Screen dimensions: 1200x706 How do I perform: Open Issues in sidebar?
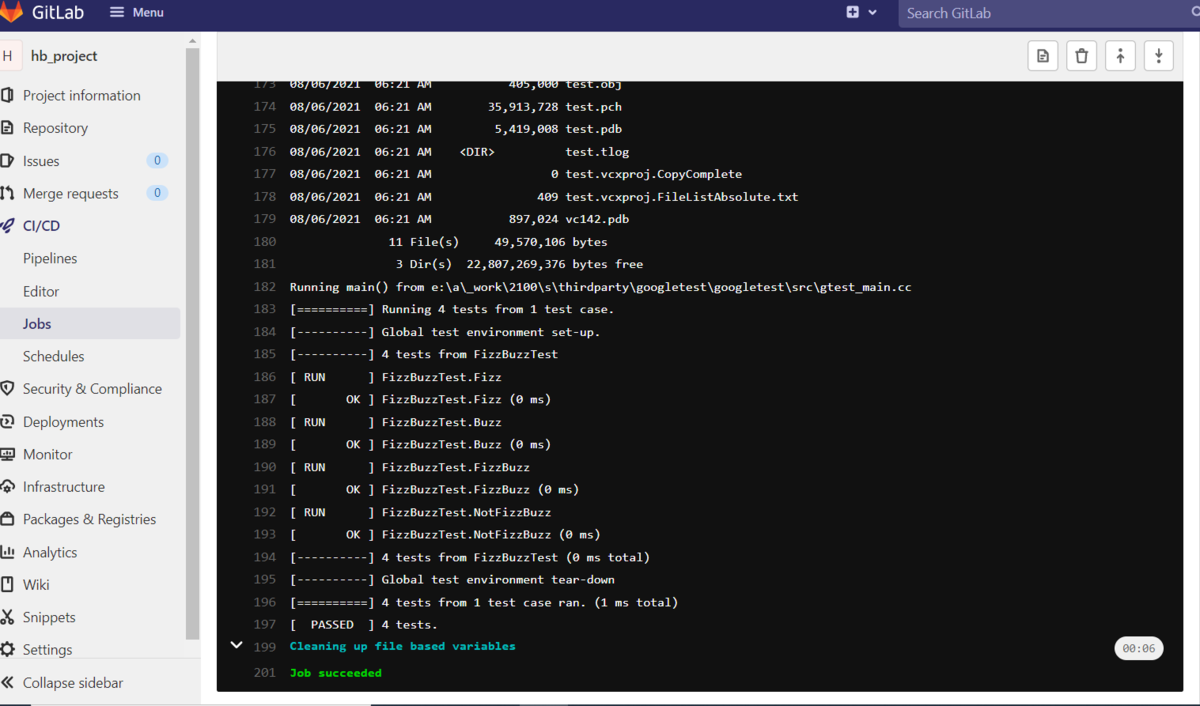click(x=41, y=161)
